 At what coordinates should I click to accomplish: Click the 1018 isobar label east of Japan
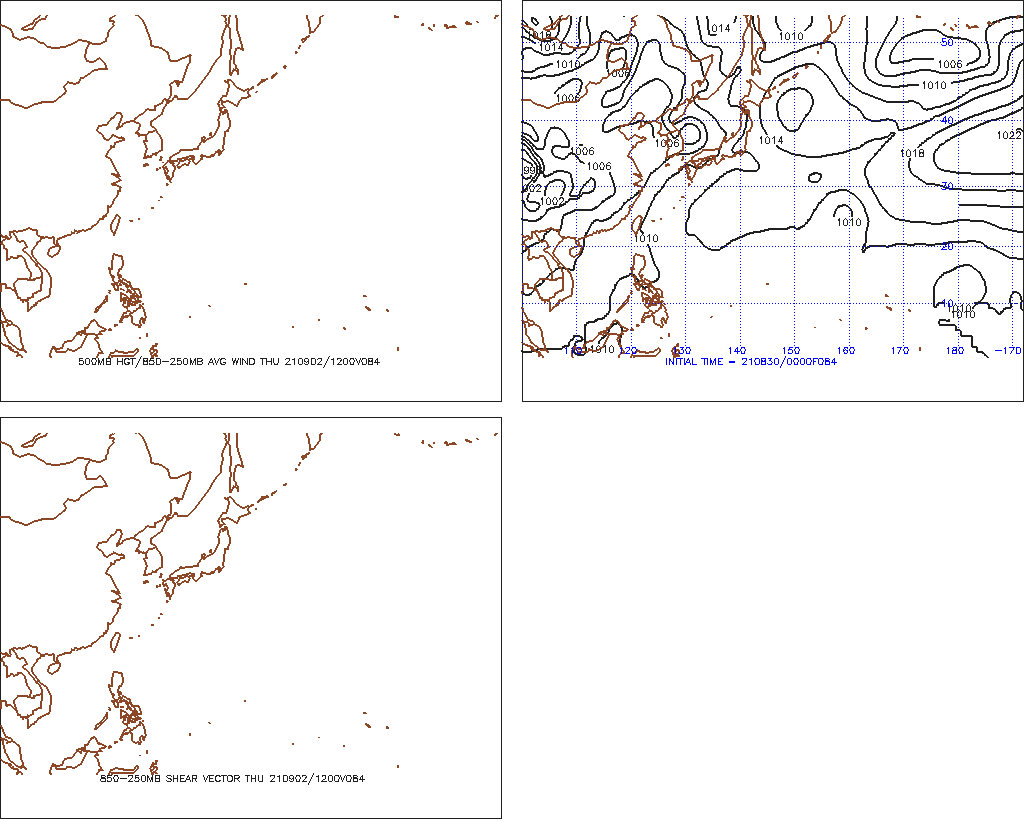click(x=912, y=153)
